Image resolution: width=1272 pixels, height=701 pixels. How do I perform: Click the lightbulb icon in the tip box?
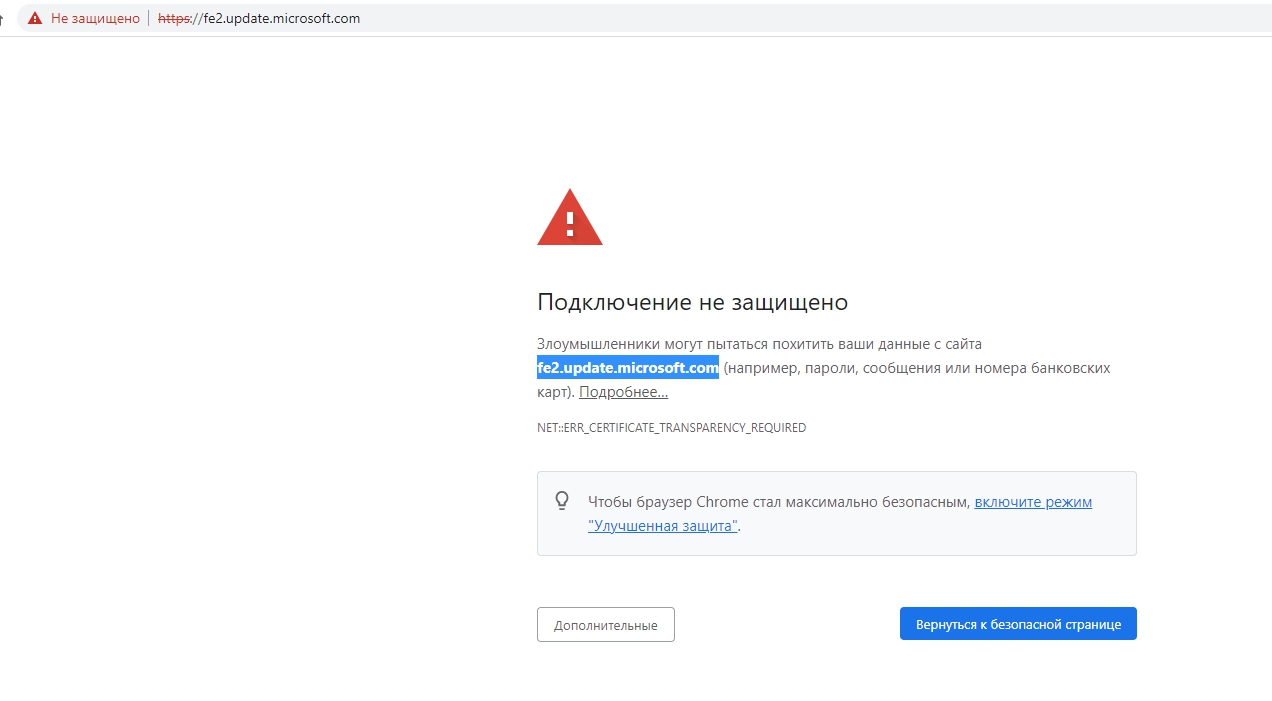click(562, 501)
